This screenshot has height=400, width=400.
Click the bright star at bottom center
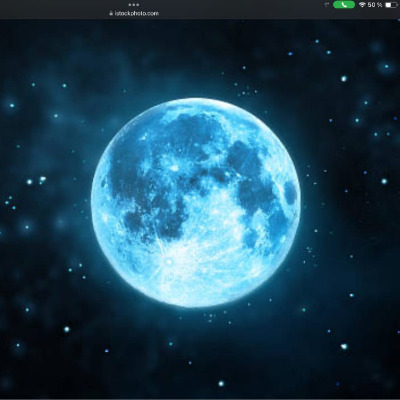click(221, 383)
